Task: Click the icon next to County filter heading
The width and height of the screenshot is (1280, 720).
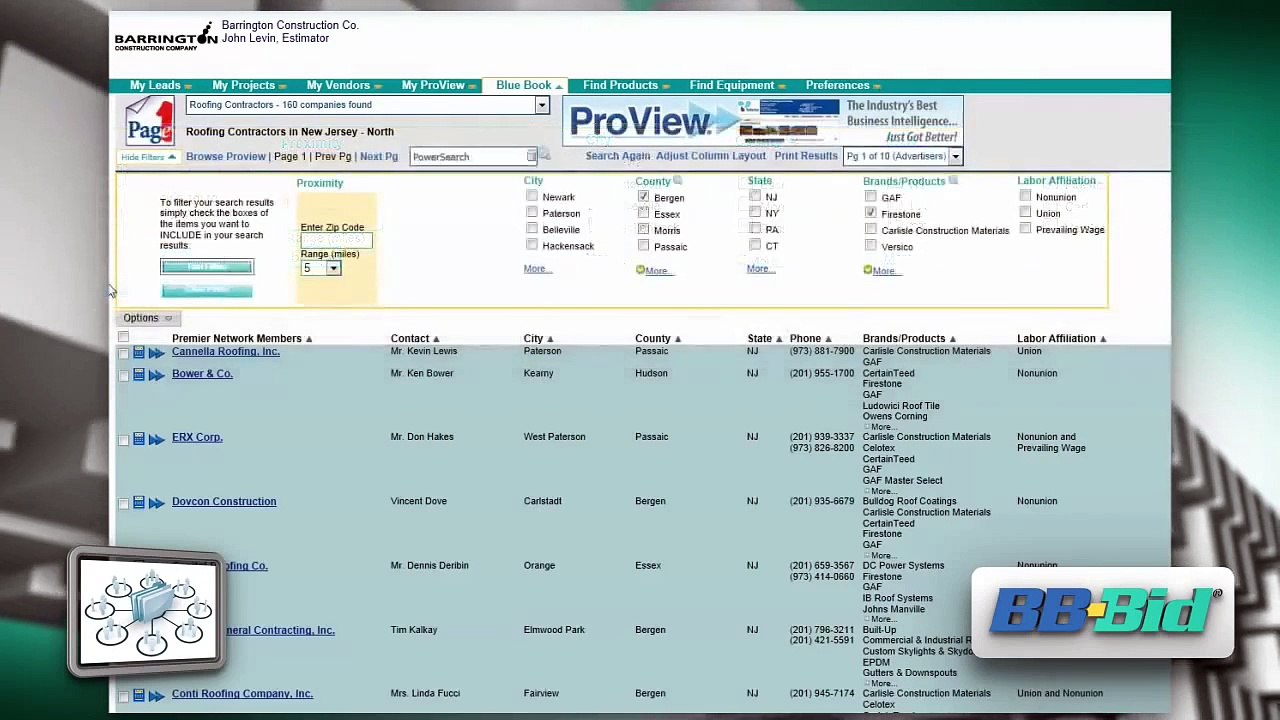Action: click(678, 181)
